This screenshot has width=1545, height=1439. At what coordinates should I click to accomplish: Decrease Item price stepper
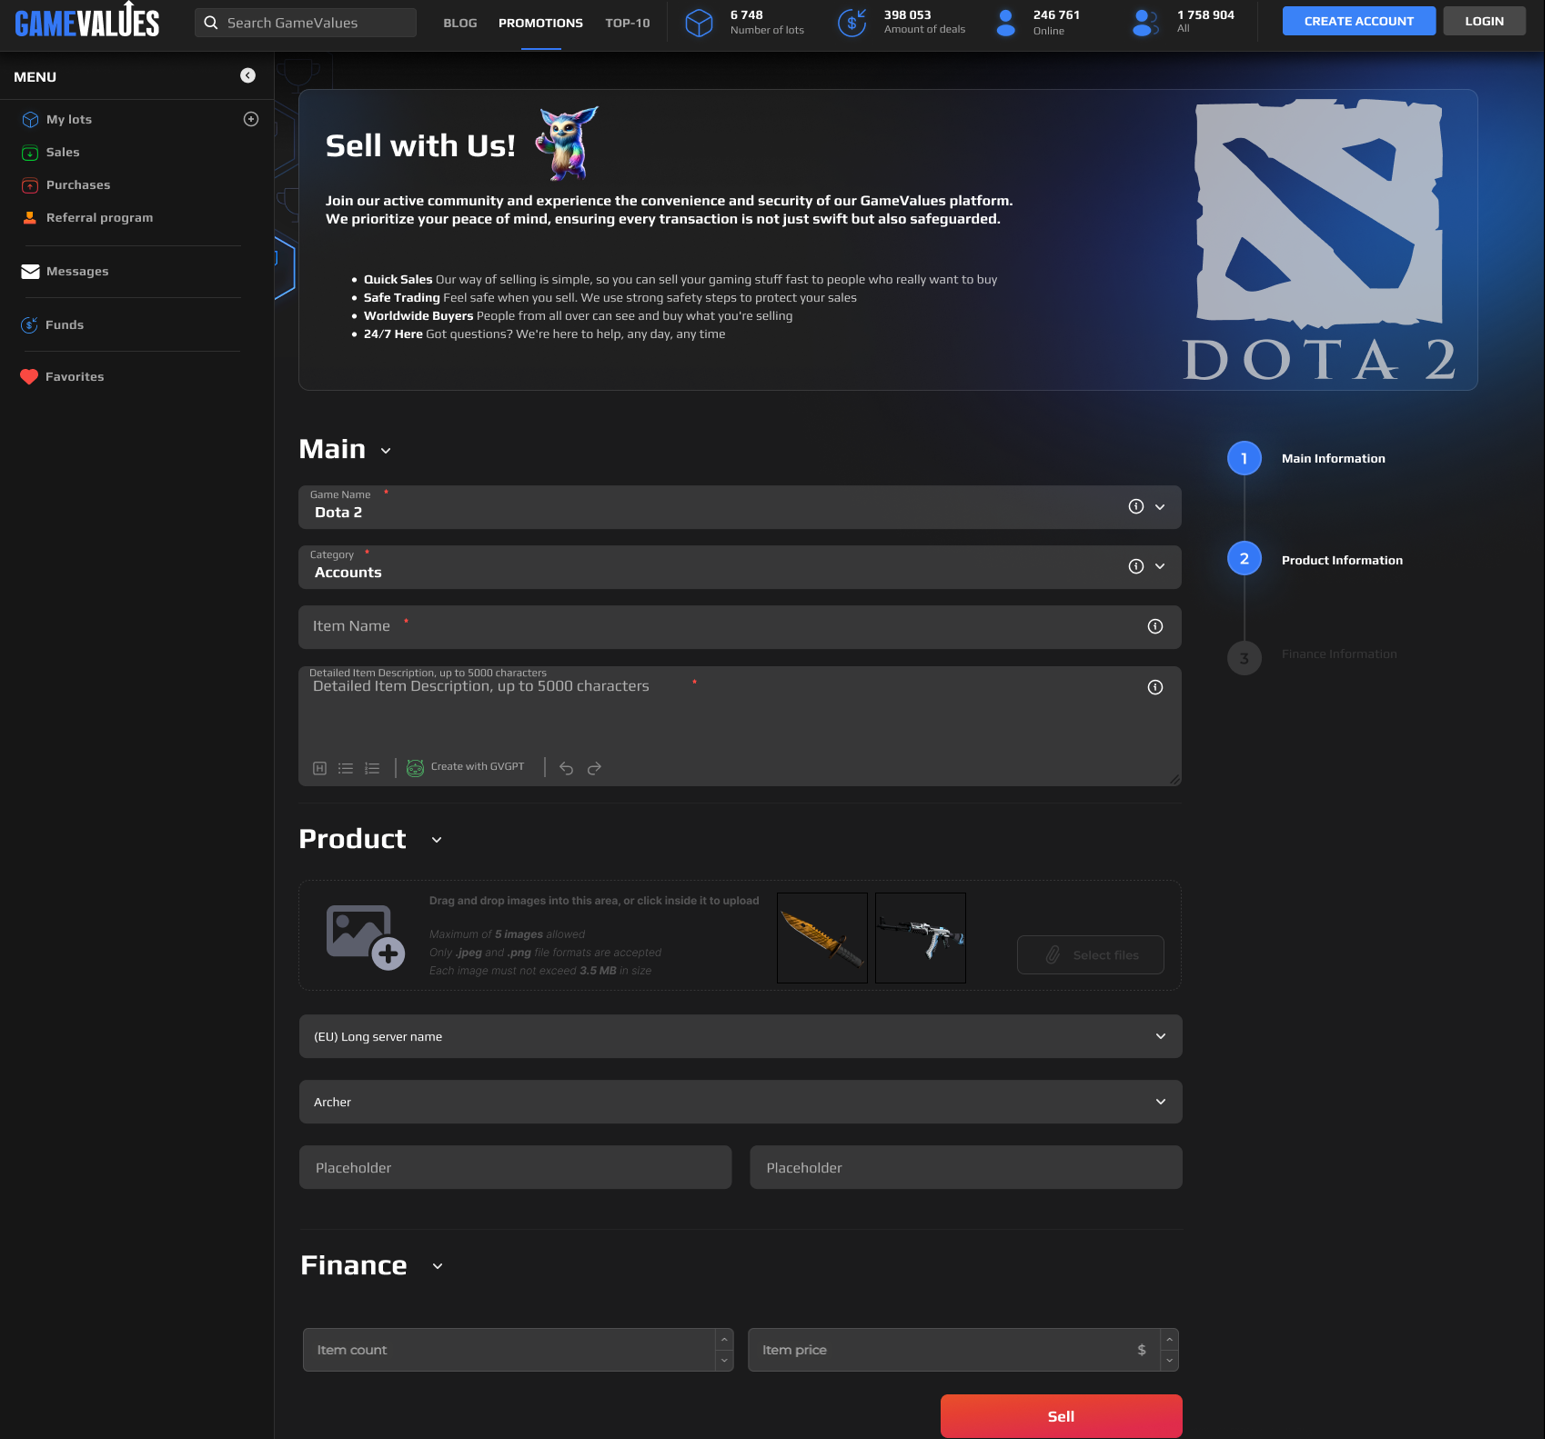1169,1360
